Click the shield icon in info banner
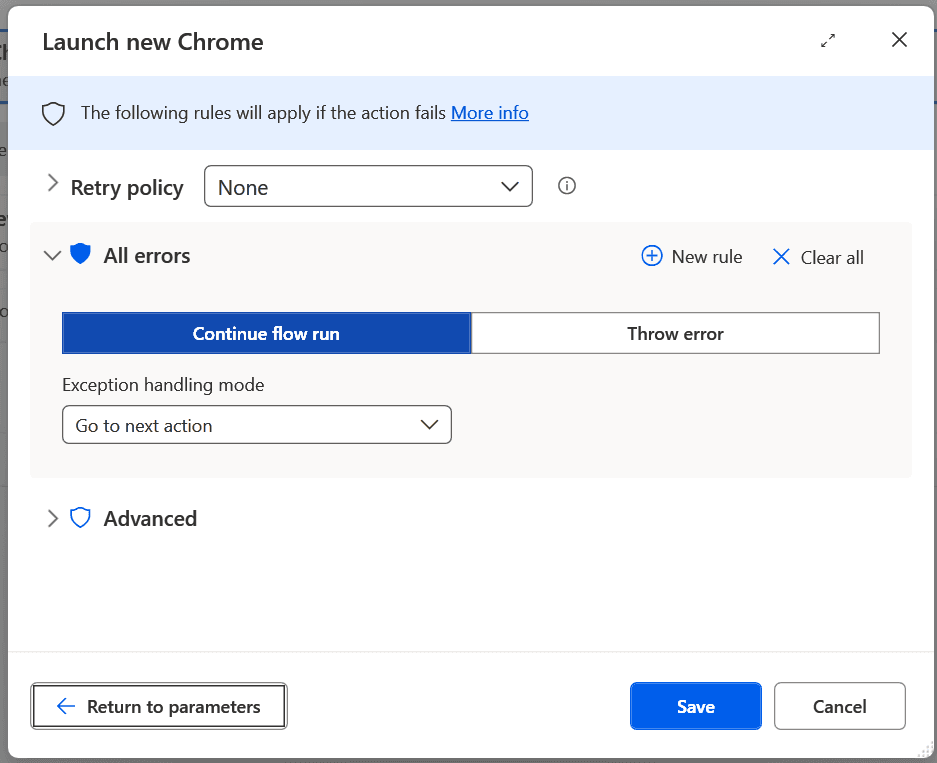Screen dimensions: 937x763 53,114
